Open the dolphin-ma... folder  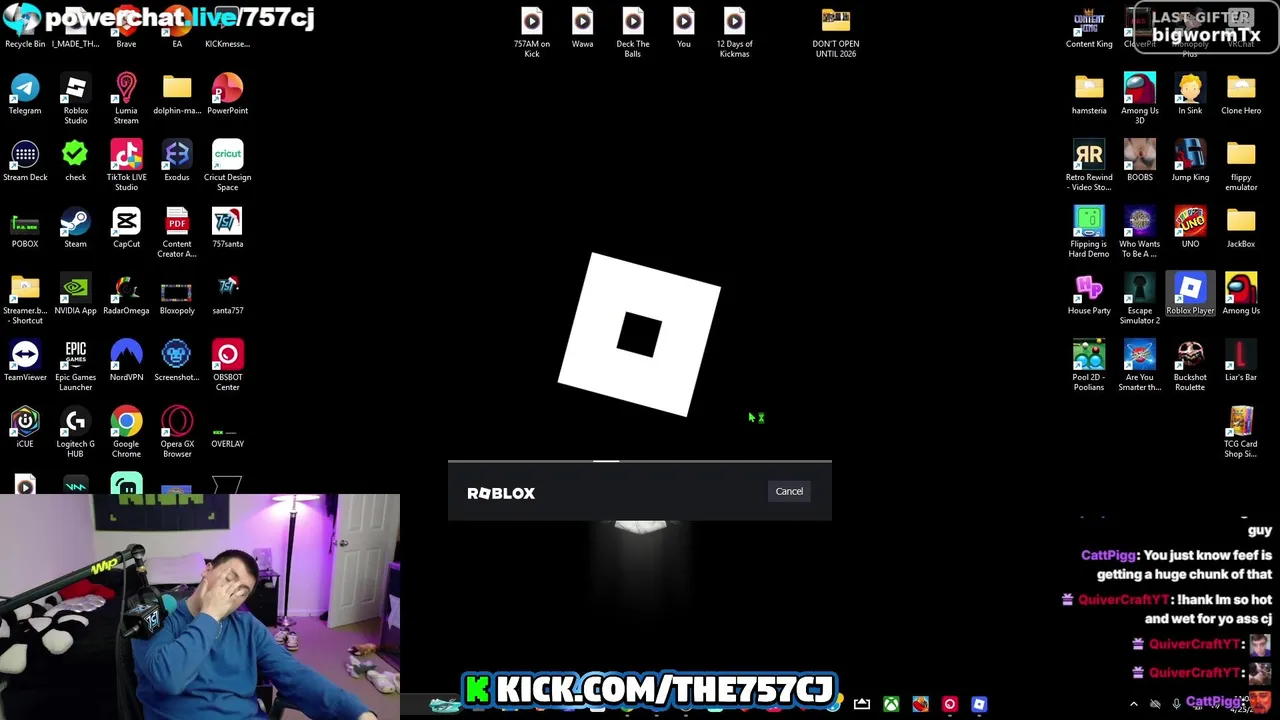[x=177, y=94]
